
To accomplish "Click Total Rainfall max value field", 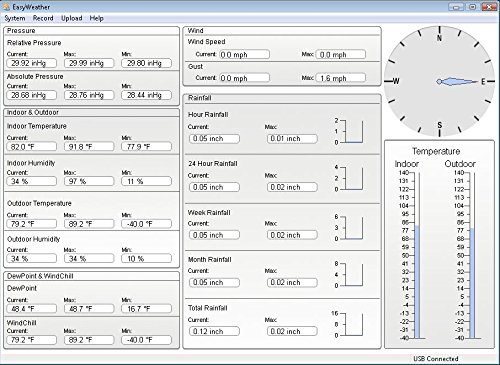I will click(292, 331).
